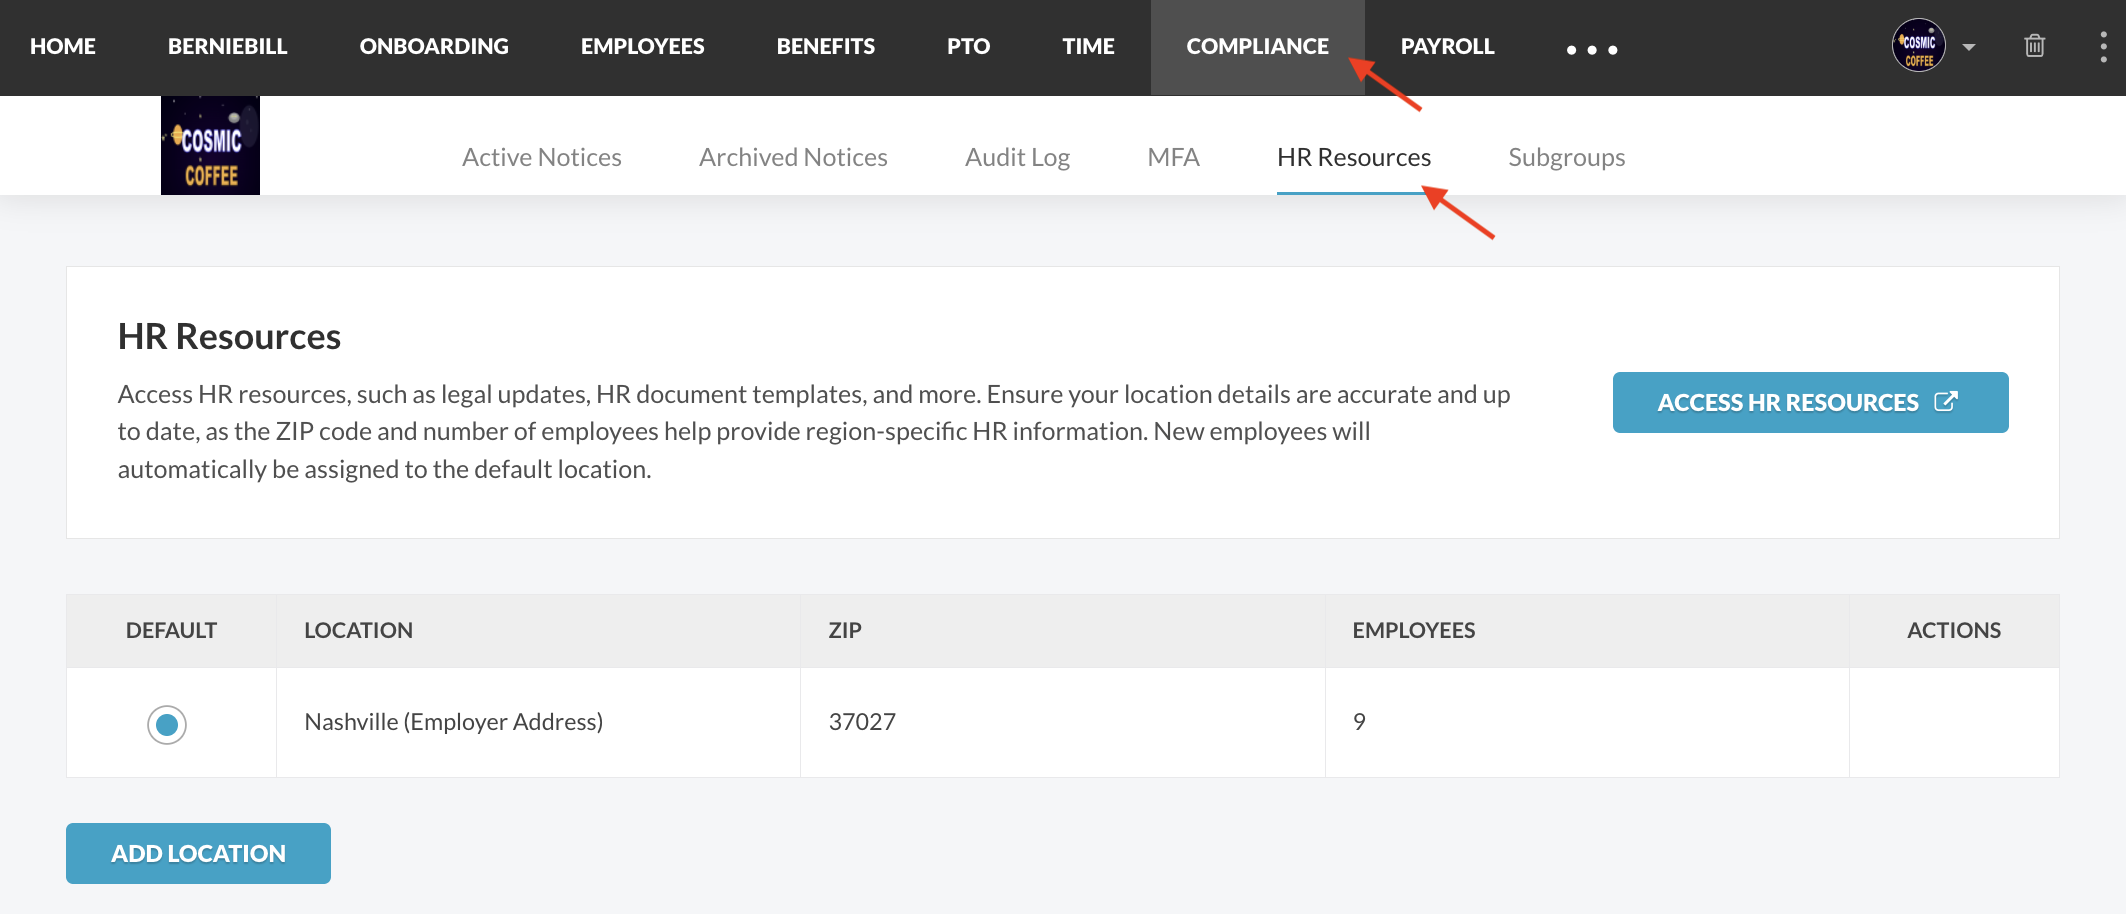Open the Compliance menu
Viewport: 2126px width, 914px height.
[x=1257, y=47]
